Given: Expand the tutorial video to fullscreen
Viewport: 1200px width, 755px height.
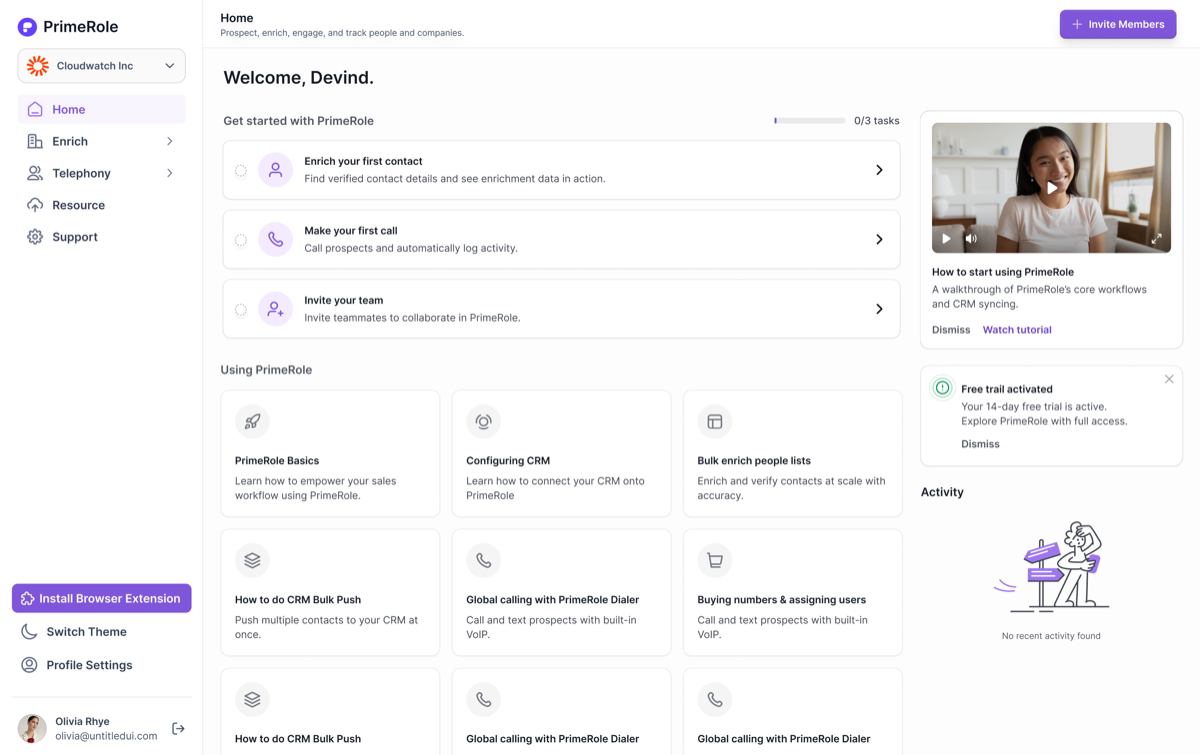Looking at the screenshot, I should (x=1156, y=239).
